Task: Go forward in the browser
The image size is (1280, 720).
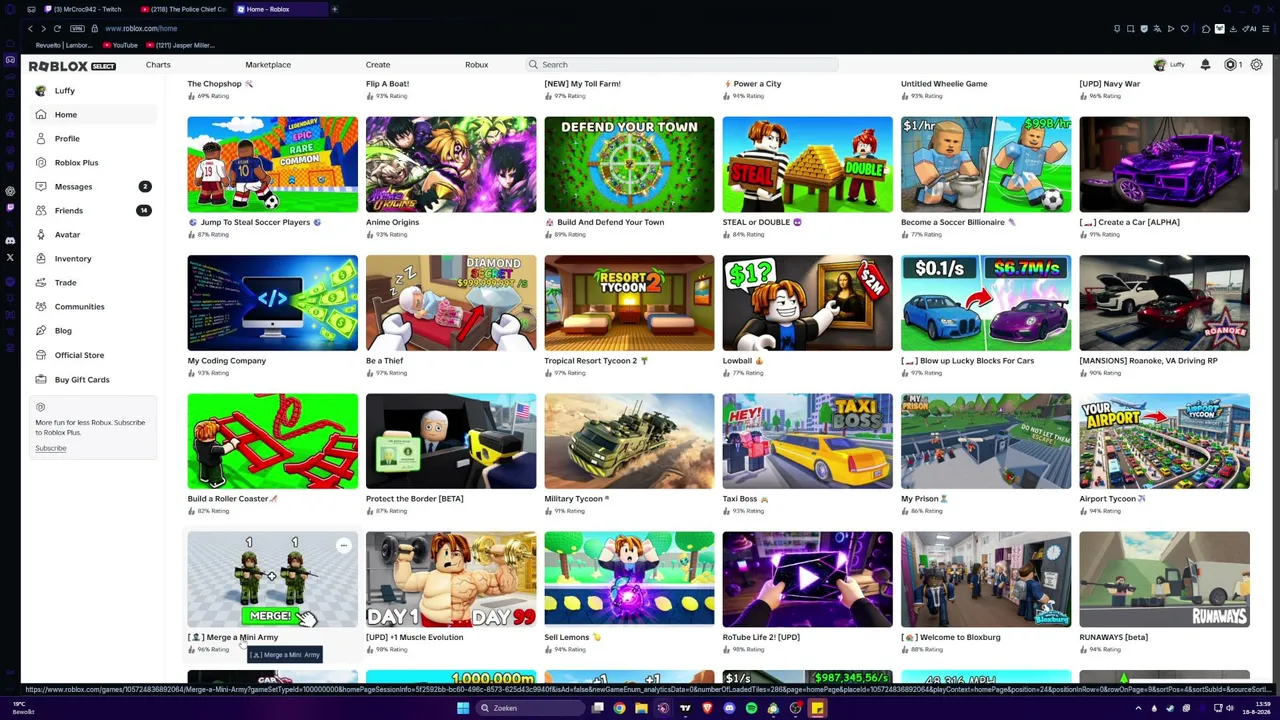Action: tap(44, 28)
